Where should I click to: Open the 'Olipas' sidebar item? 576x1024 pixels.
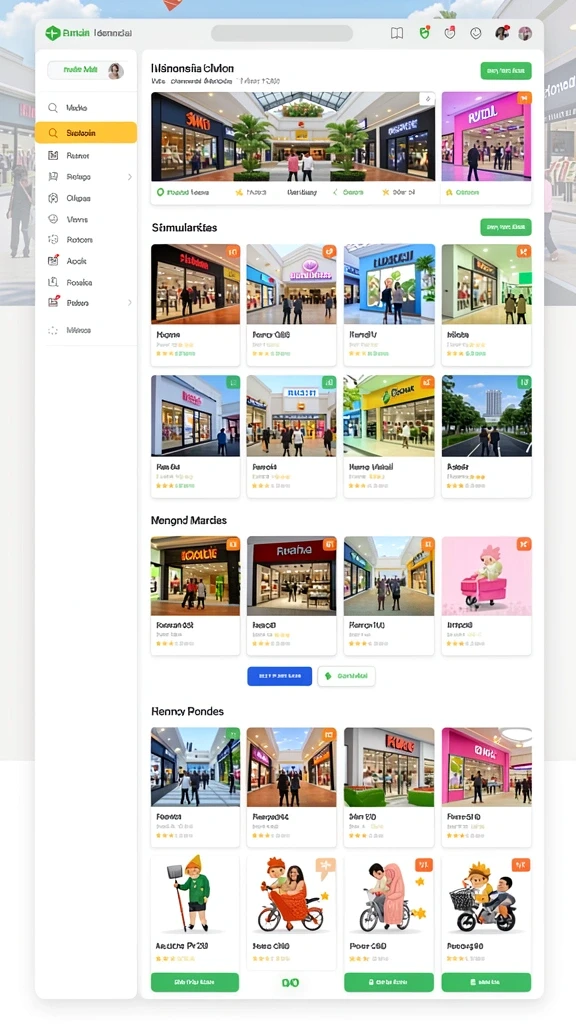coord(86,199)
